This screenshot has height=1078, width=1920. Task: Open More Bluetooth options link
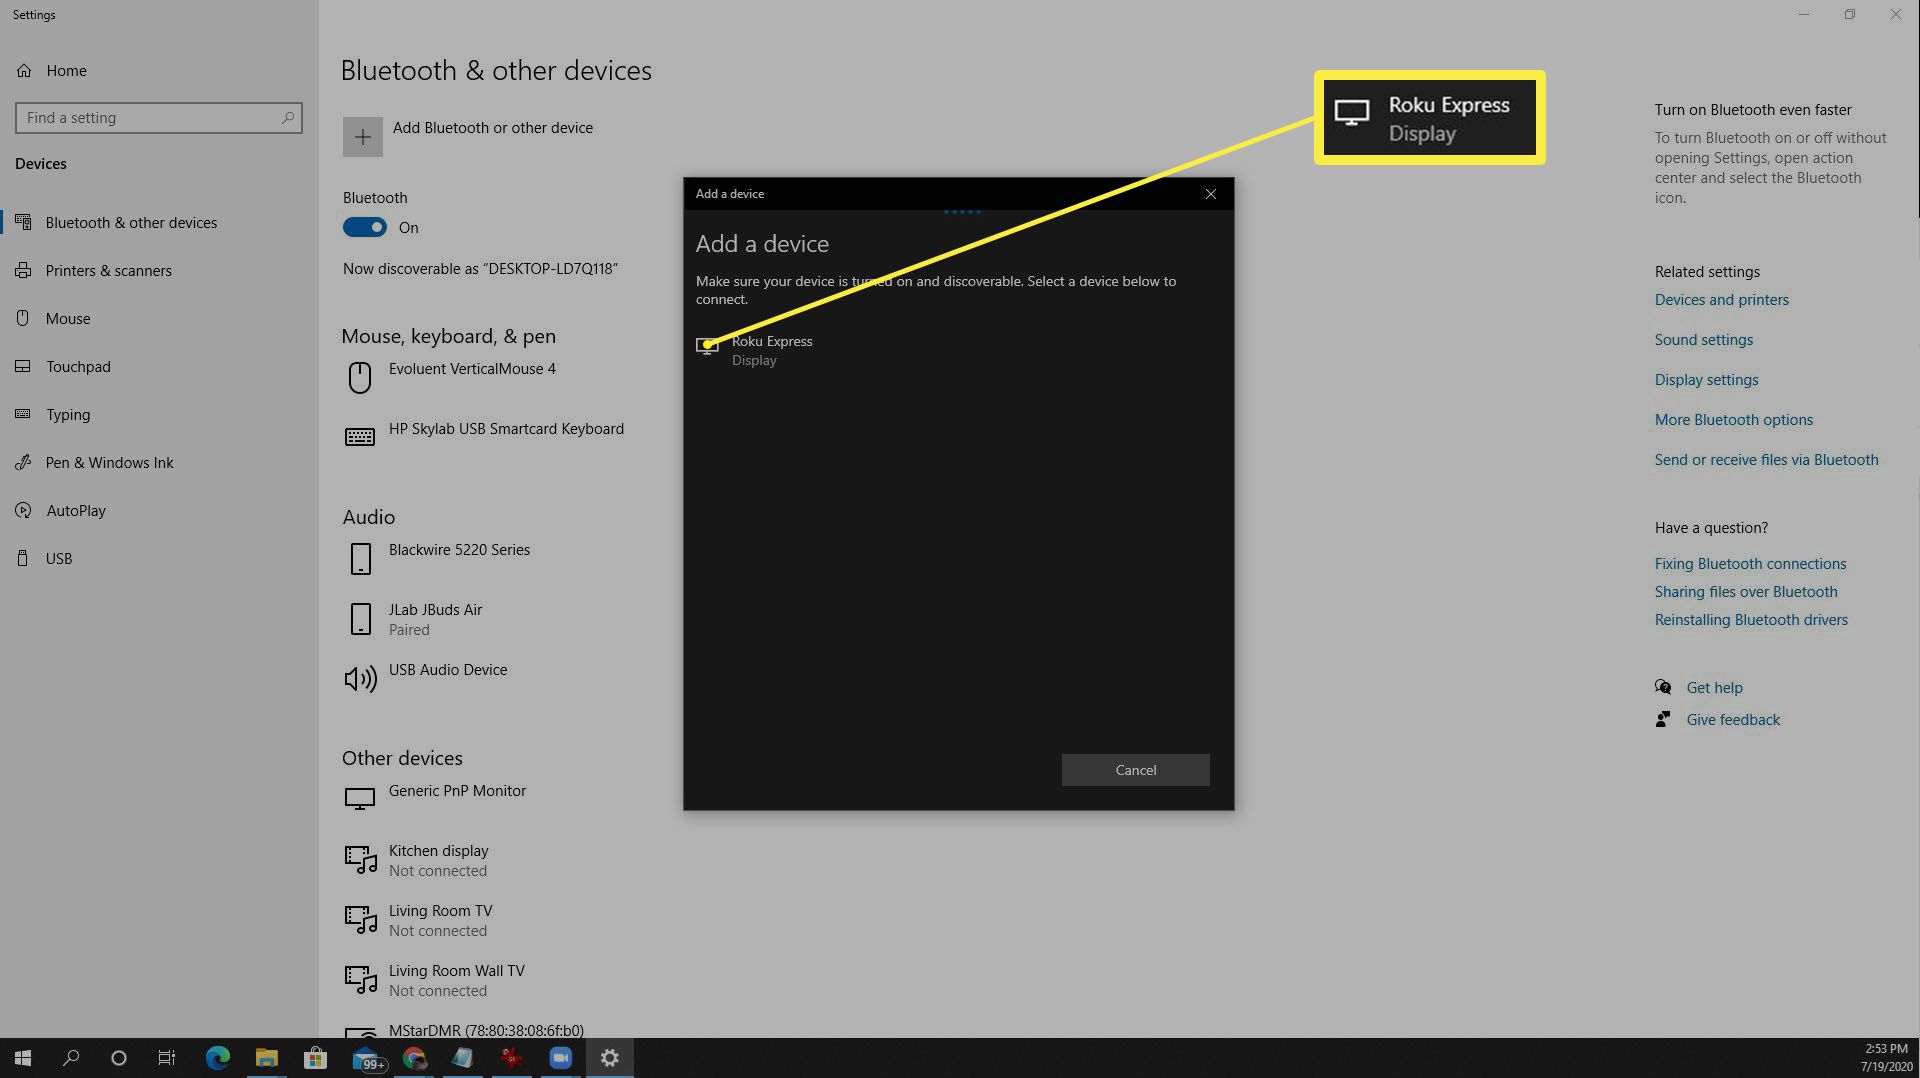coord(1733,420)
